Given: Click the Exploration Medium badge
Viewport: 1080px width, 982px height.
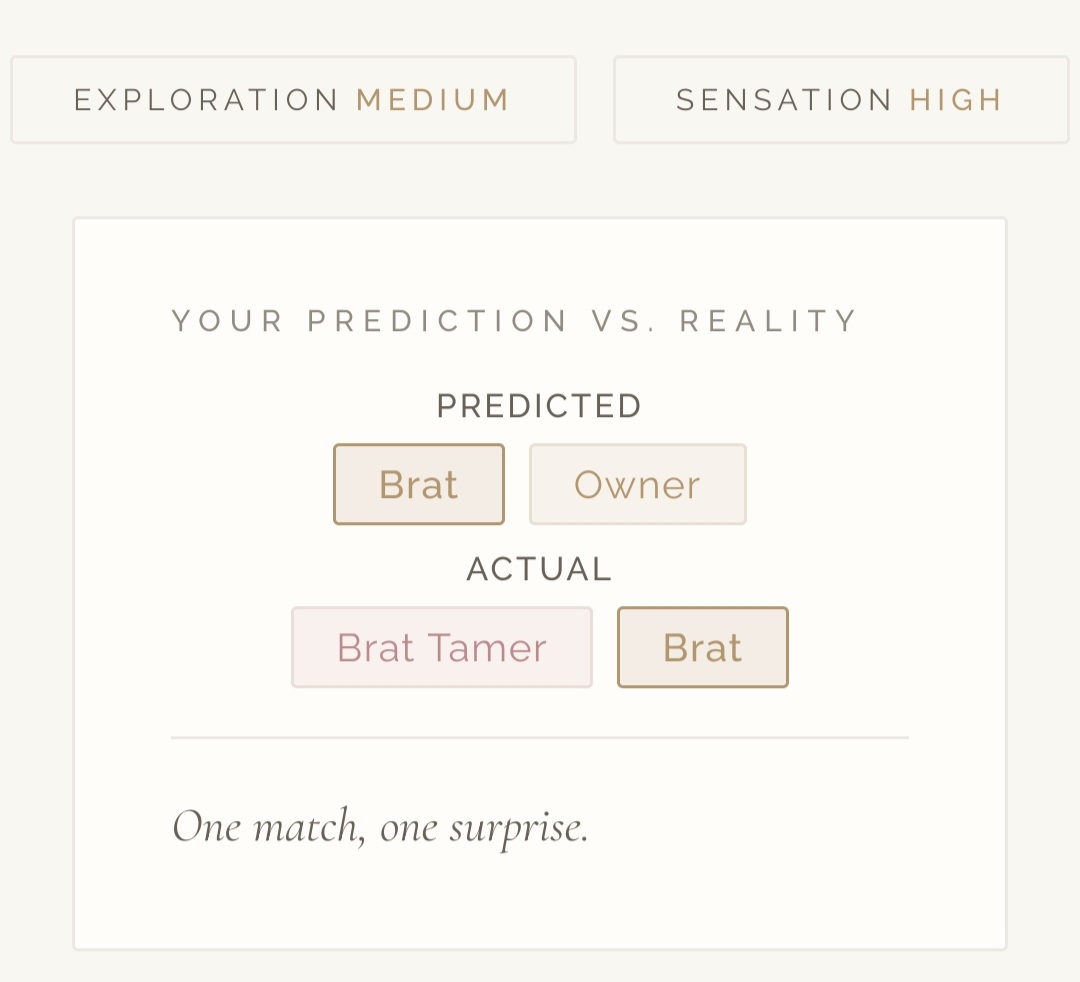Looking at the screenshot, I should point(293,100).
